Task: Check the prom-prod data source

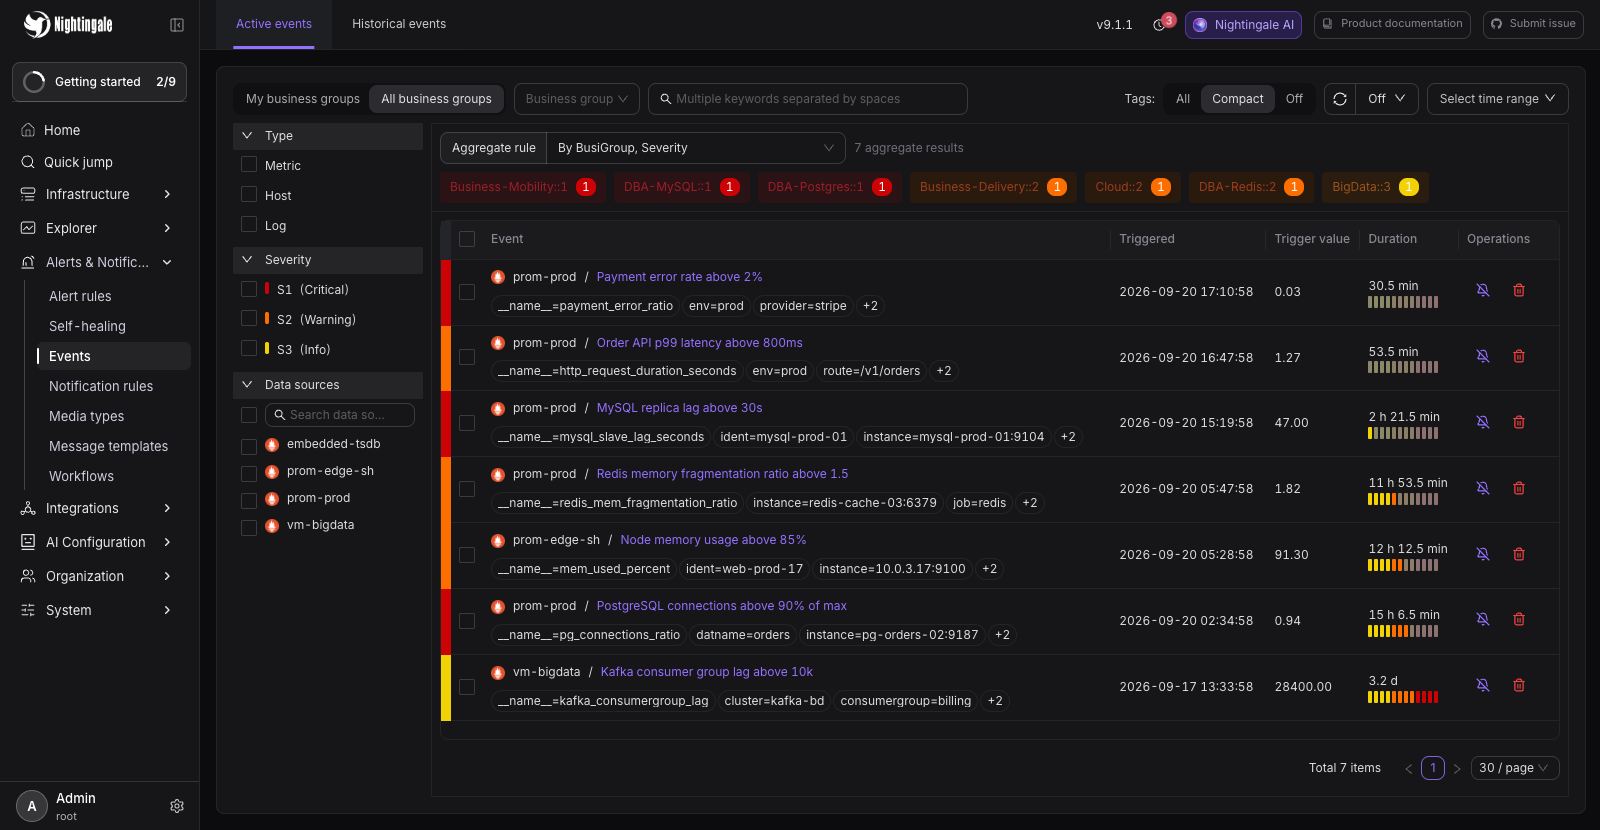Action: point(249,499)
